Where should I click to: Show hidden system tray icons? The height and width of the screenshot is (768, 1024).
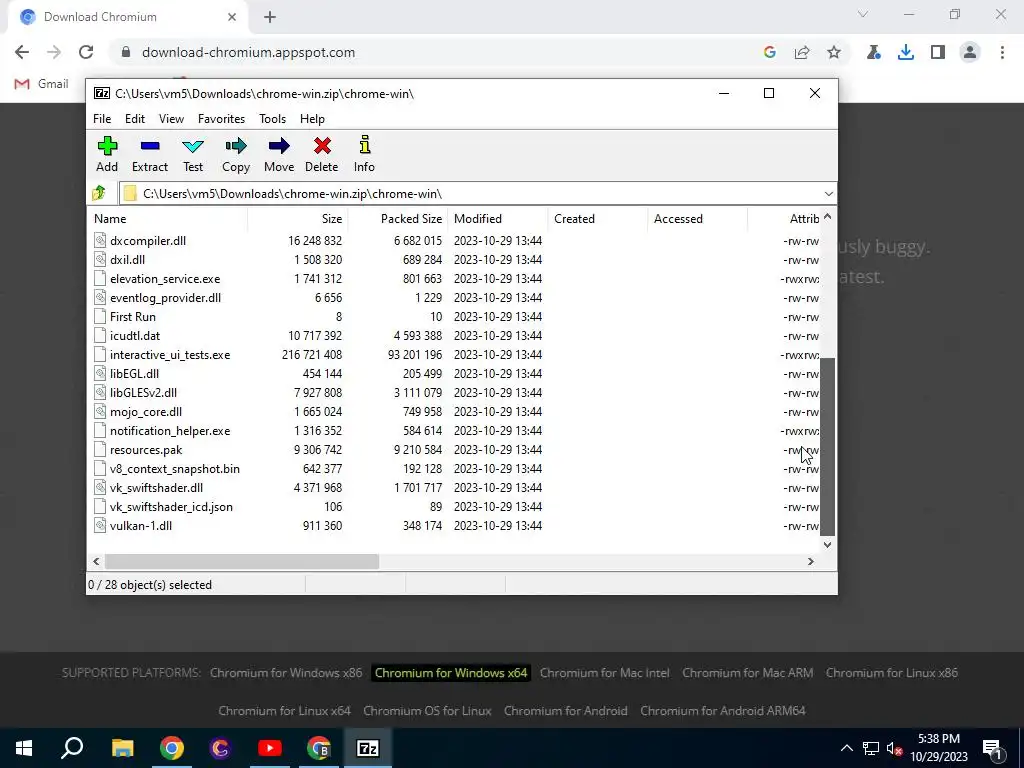846,748
